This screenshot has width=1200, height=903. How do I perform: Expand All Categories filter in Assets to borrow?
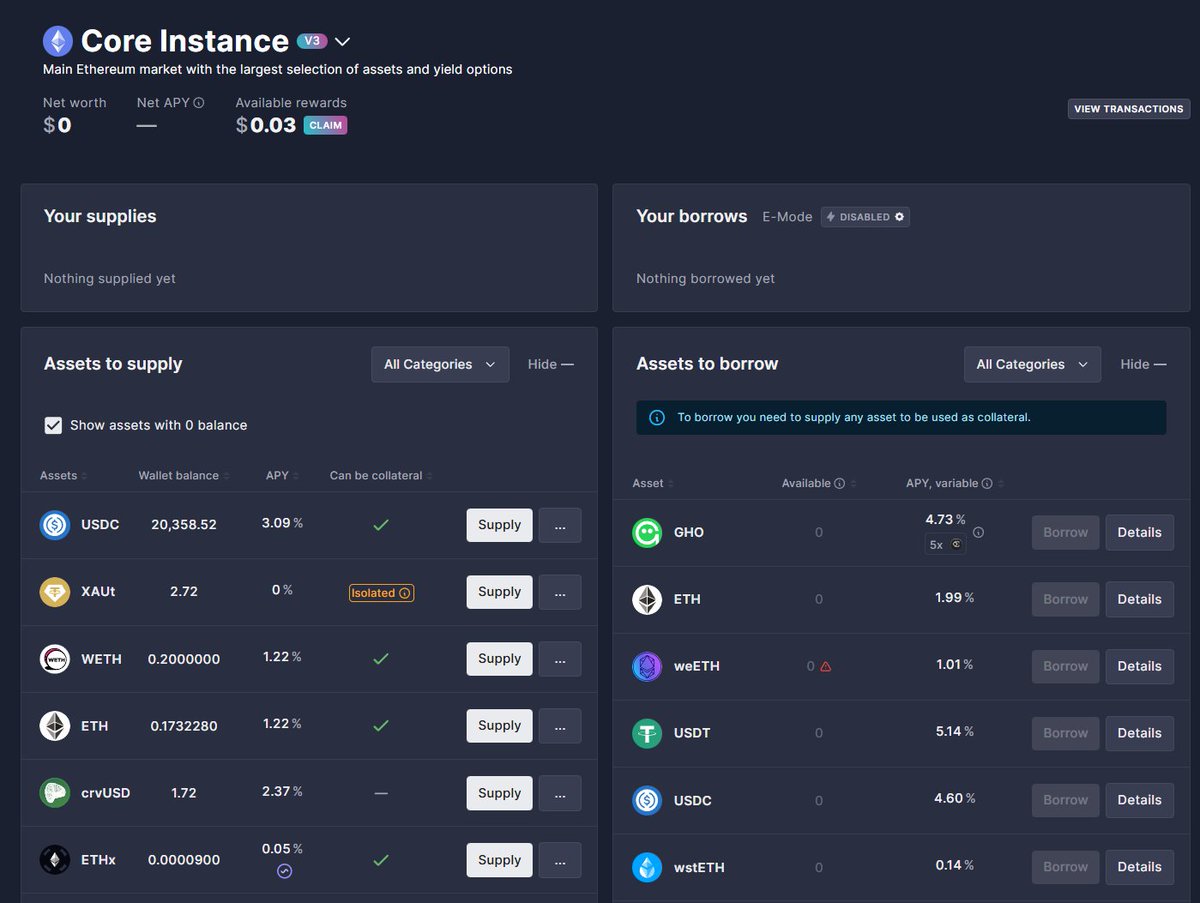1031,365
